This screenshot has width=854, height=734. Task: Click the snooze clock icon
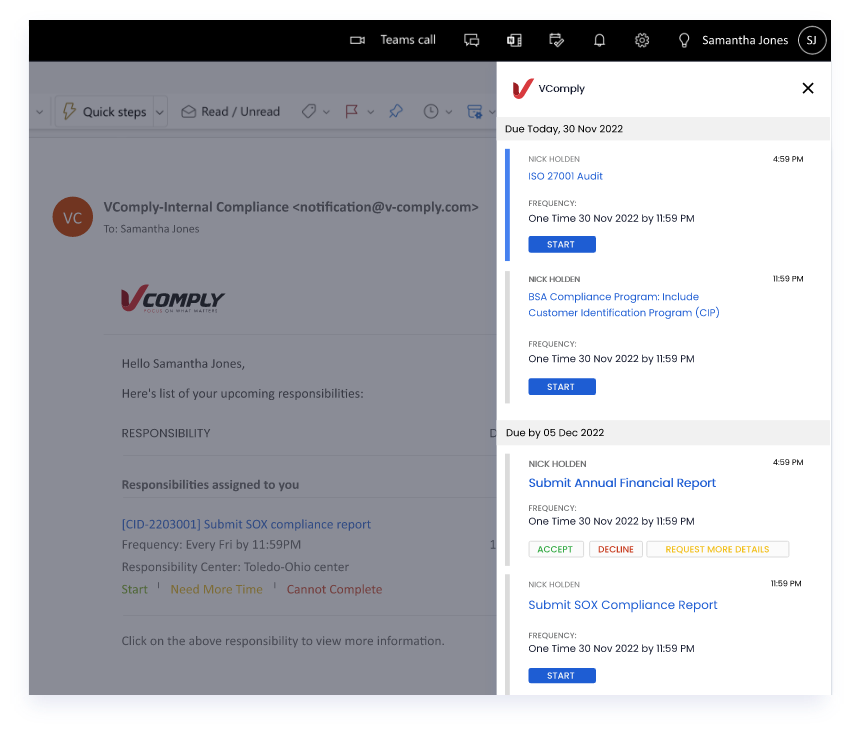point(431,112)
